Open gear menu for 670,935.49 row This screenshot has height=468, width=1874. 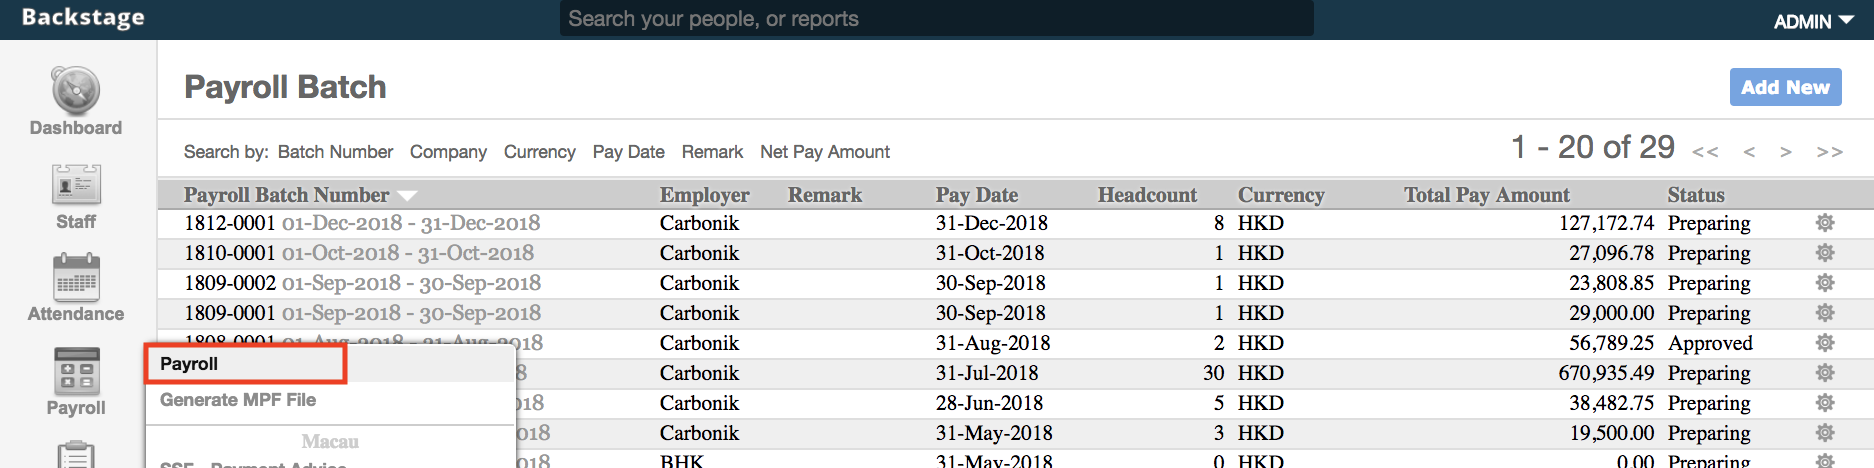(1825, 373)
